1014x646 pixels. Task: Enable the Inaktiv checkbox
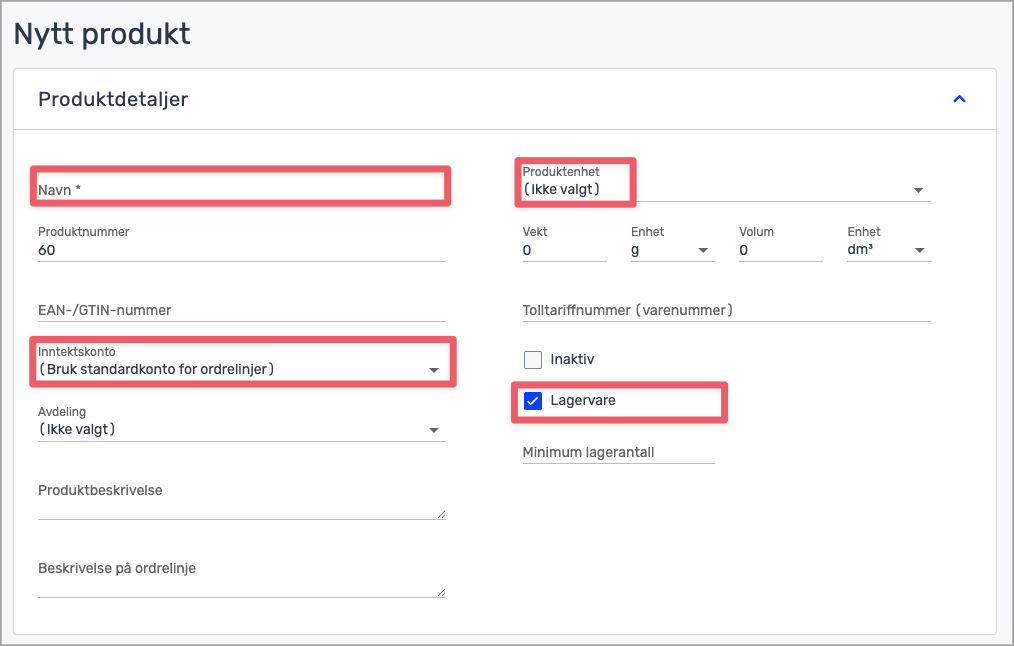pyautogui.click(x=533, y=359)
